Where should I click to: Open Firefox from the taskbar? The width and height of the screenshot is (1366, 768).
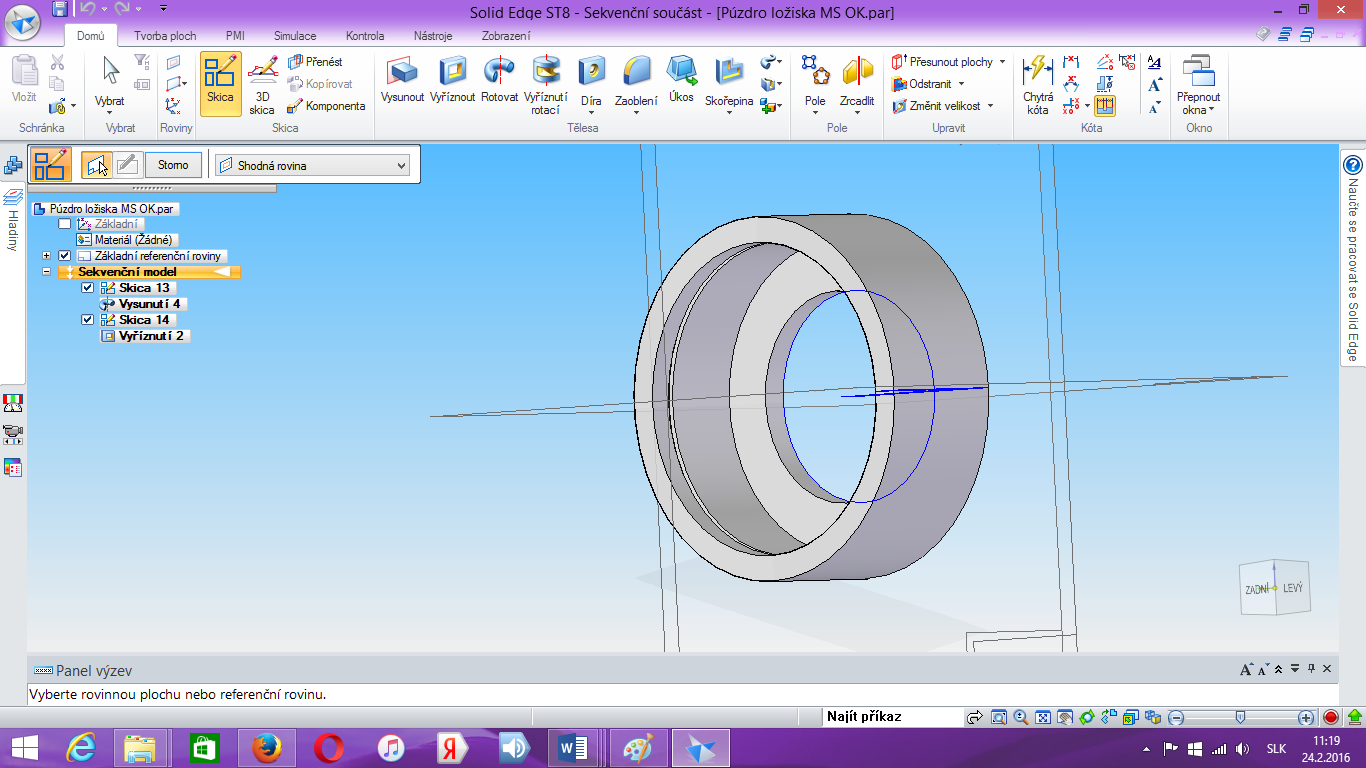point(267,747)
